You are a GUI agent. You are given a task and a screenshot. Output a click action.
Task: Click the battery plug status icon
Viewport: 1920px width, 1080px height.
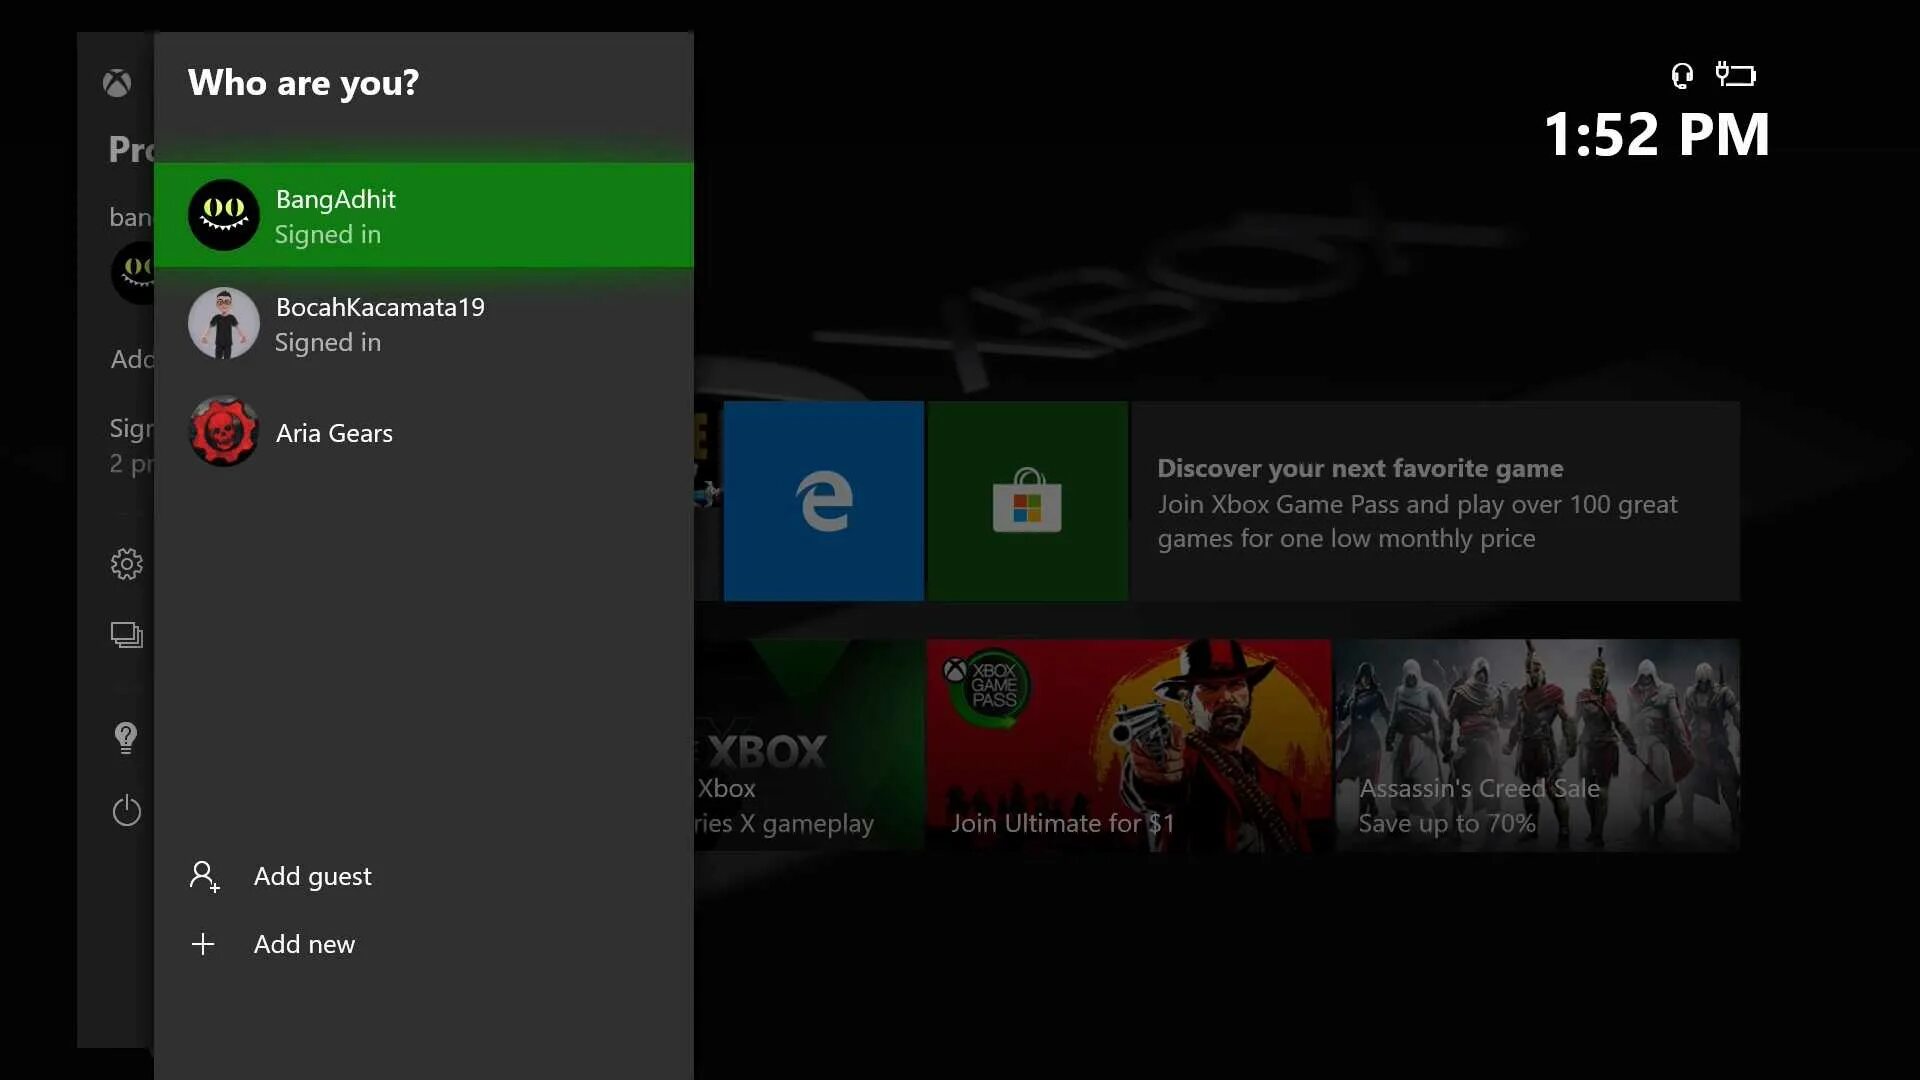1736,75
